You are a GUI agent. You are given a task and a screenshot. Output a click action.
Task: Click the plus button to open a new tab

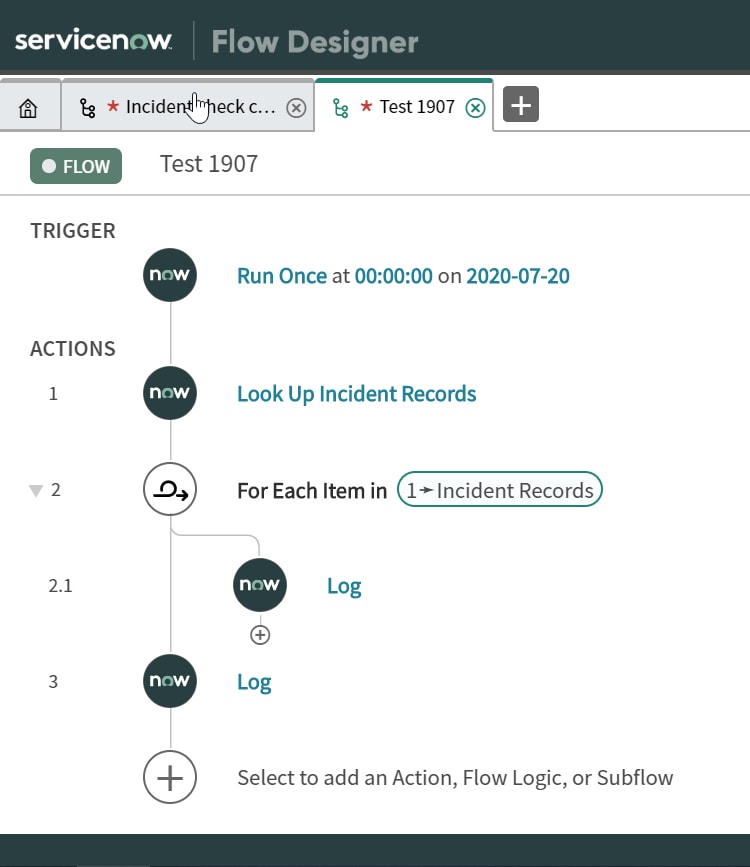click(520, 104)
